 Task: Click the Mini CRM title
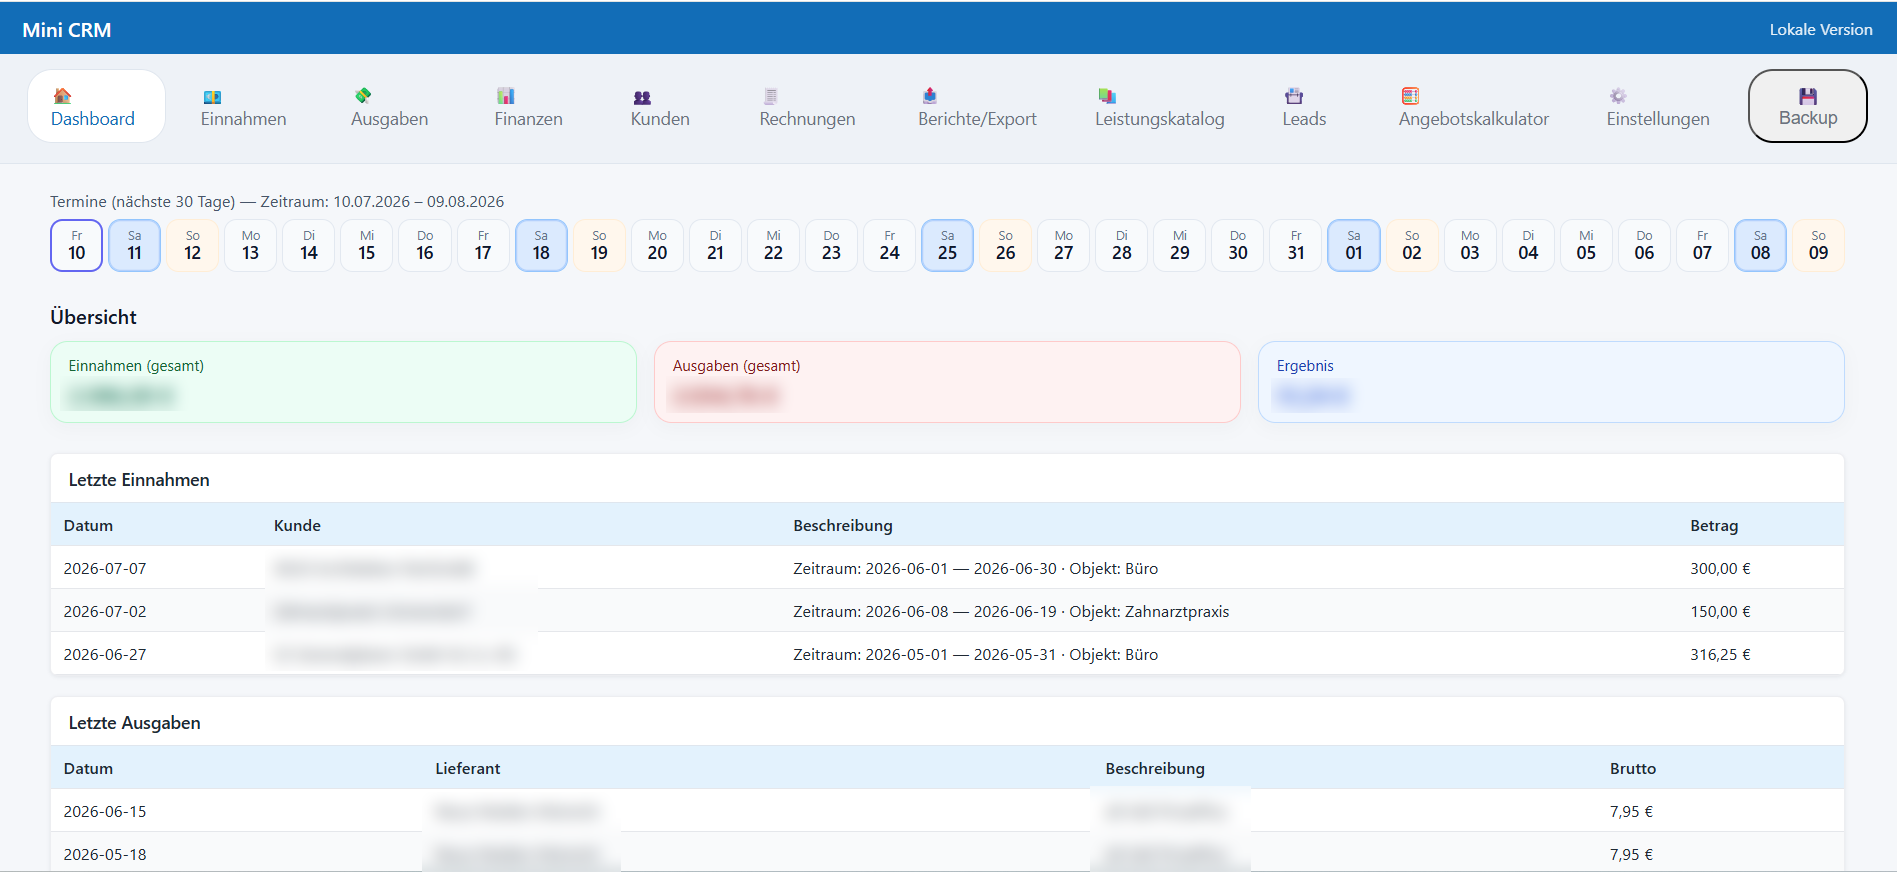coord(67,30)
